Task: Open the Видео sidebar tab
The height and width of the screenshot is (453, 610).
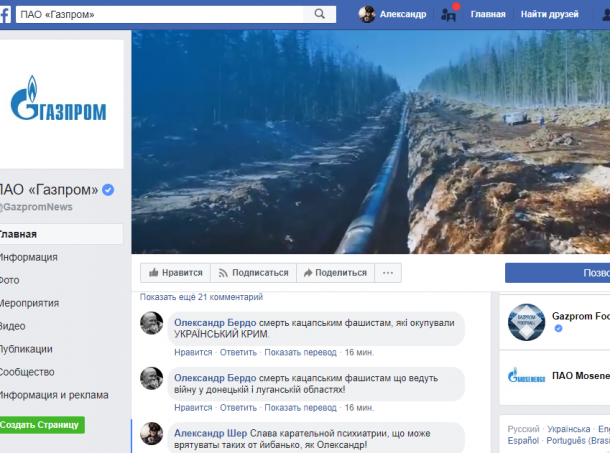Action: (x=12, y=326)
